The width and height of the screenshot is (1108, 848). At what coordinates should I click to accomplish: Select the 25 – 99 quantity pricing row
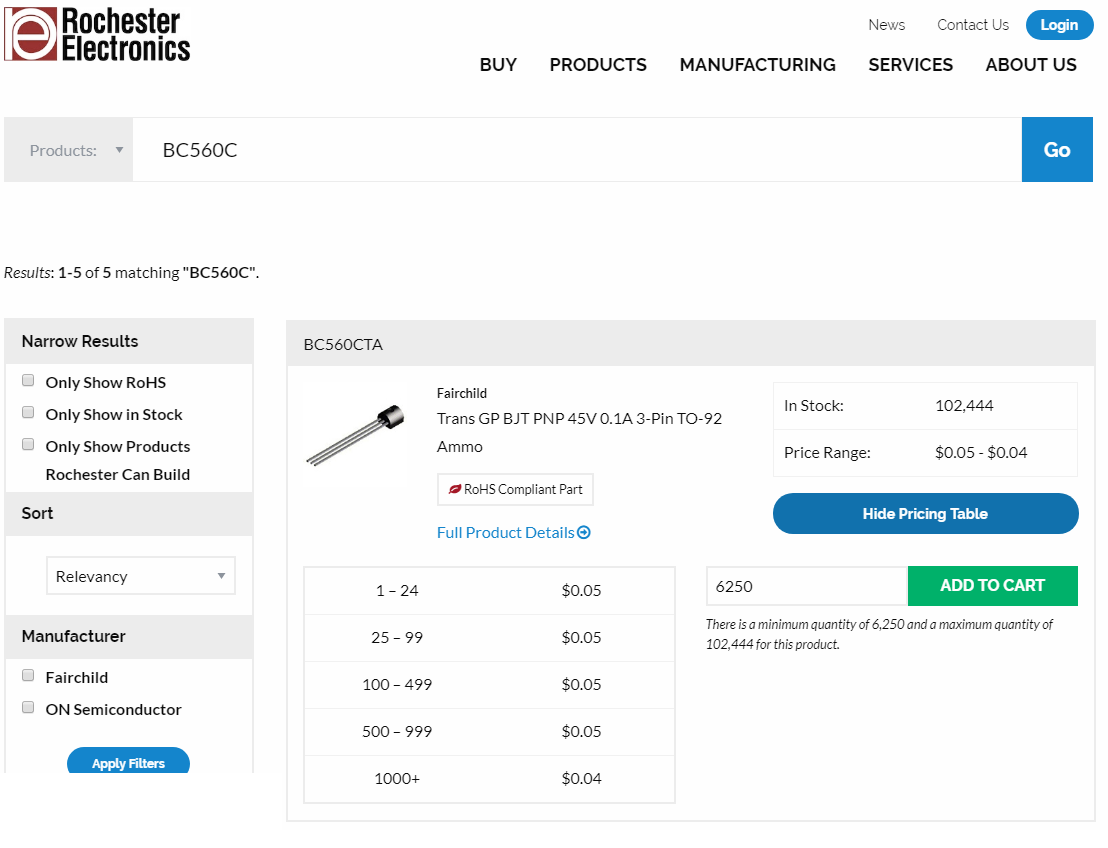point(489,637)
